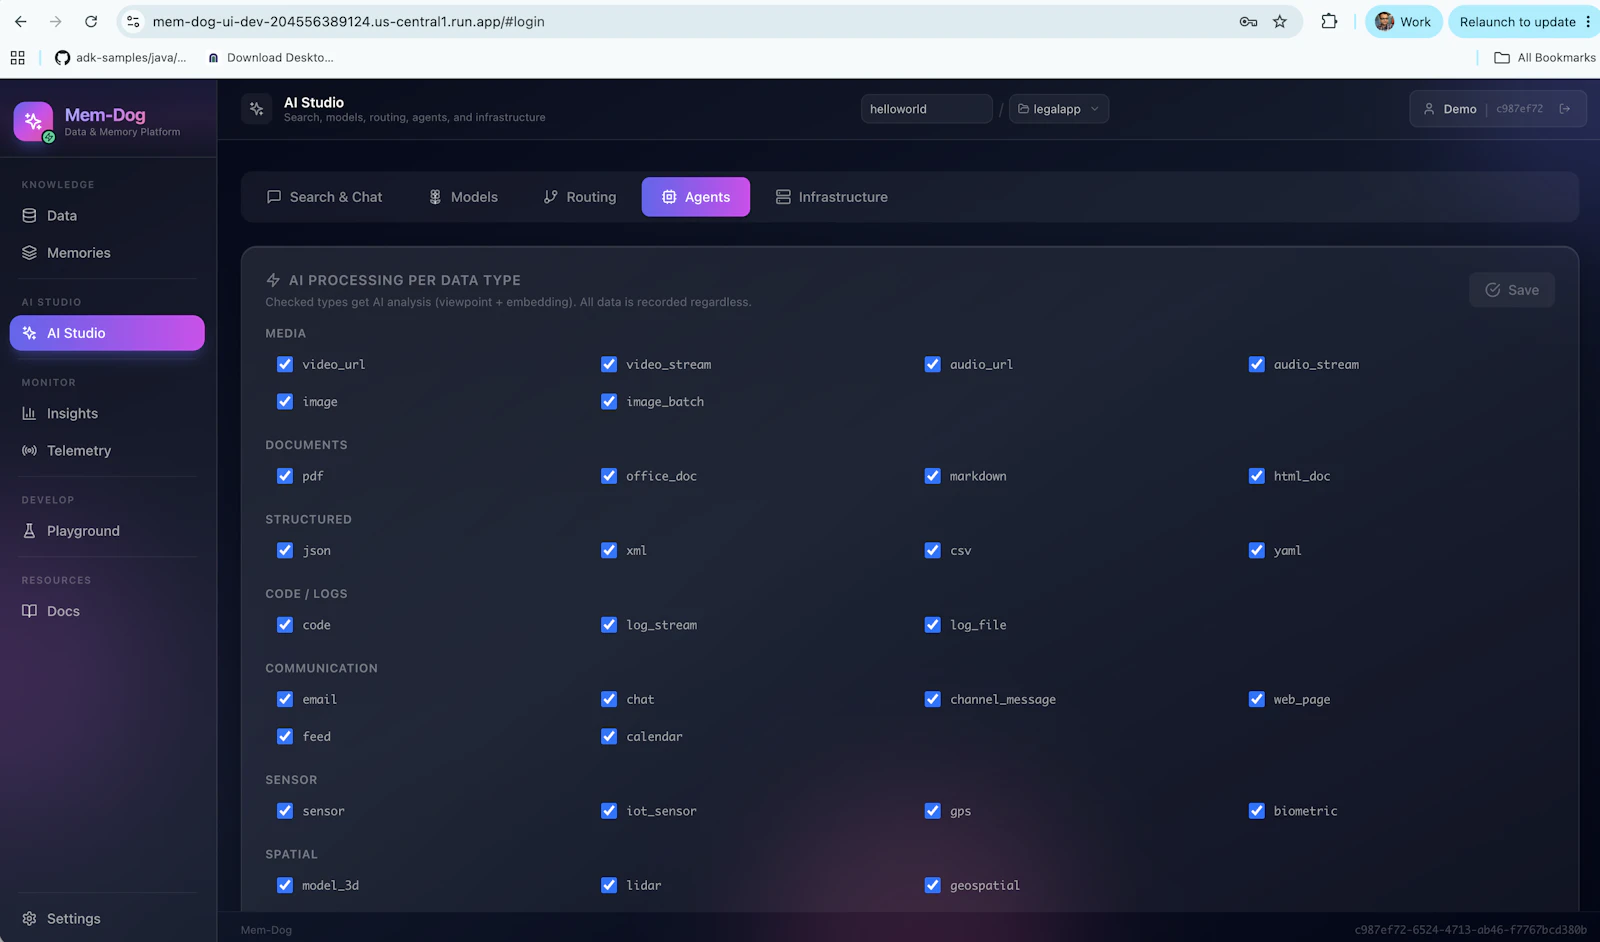
Task: Click the helloworld workspace field
Action: click(x=926, y=109)
